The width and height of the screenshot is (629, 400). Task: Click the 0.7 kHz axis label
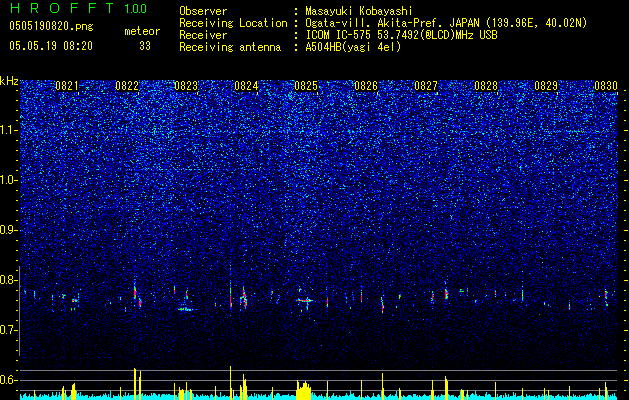[9, 330]
